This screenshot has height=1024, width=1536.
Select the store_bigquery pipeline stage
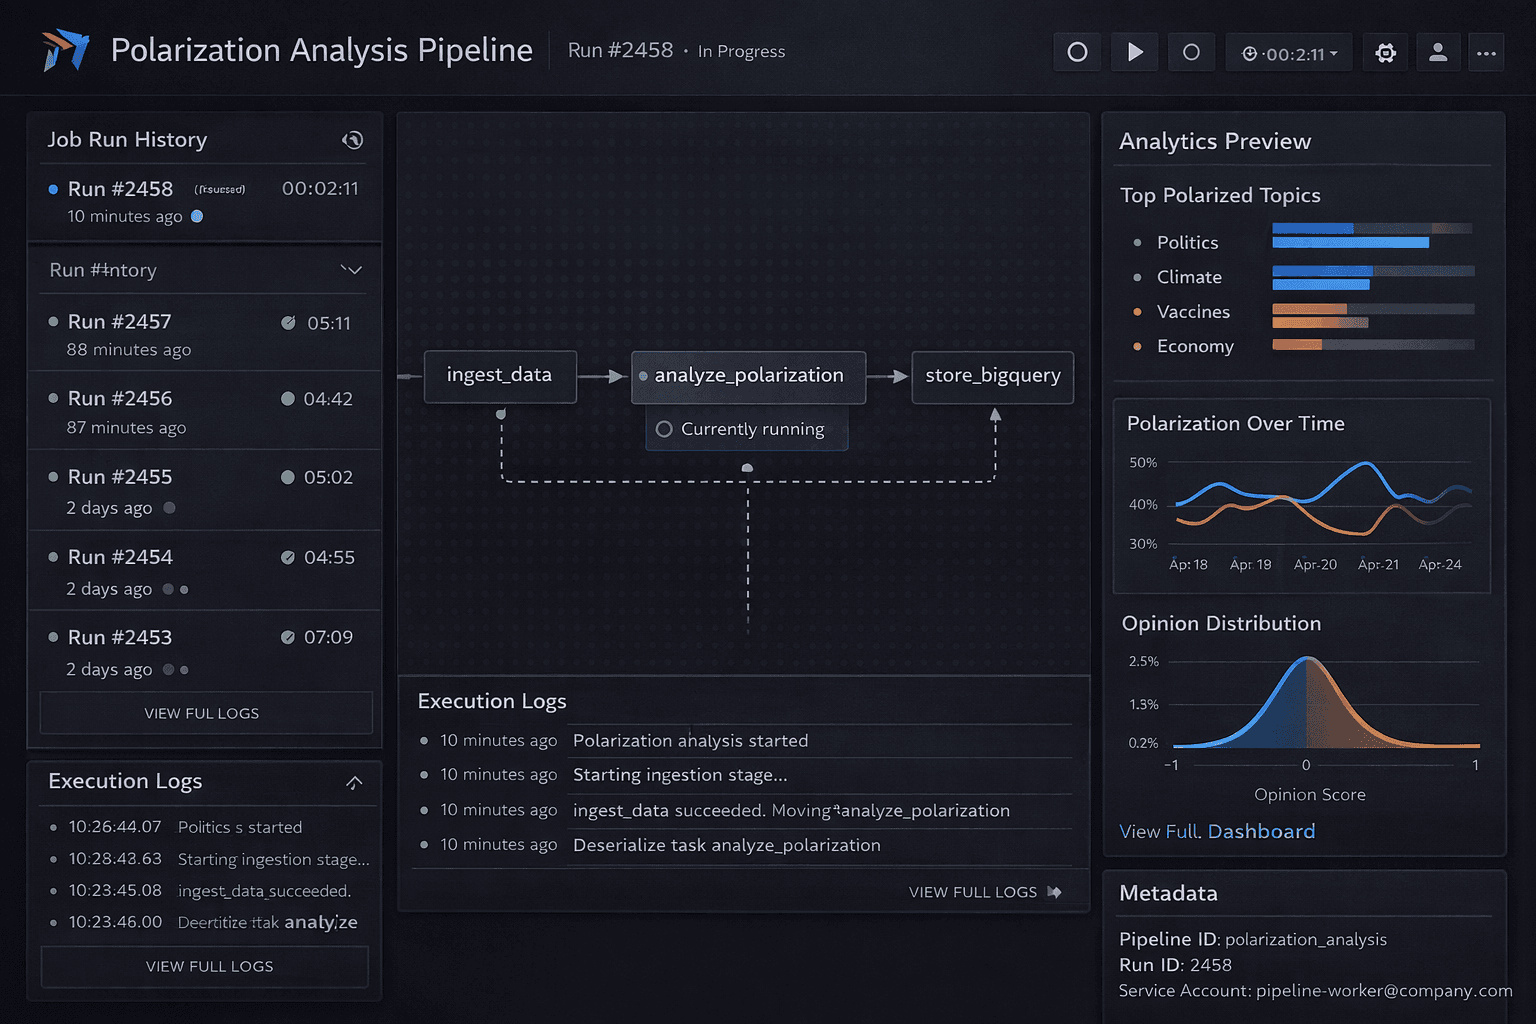coord(991,377)
